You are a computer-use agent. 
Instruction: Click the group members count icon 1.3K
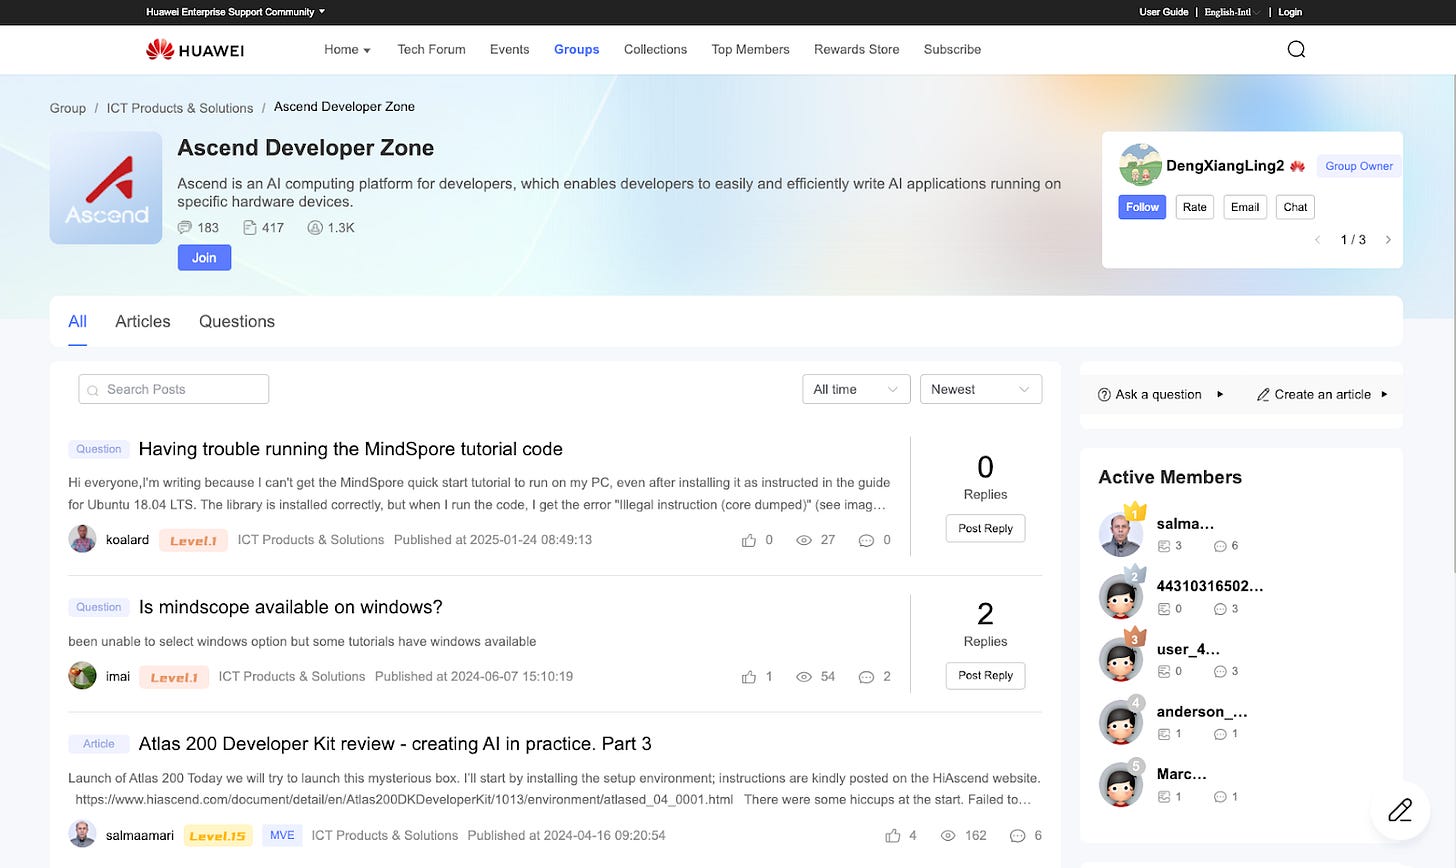tap(315, 228)
